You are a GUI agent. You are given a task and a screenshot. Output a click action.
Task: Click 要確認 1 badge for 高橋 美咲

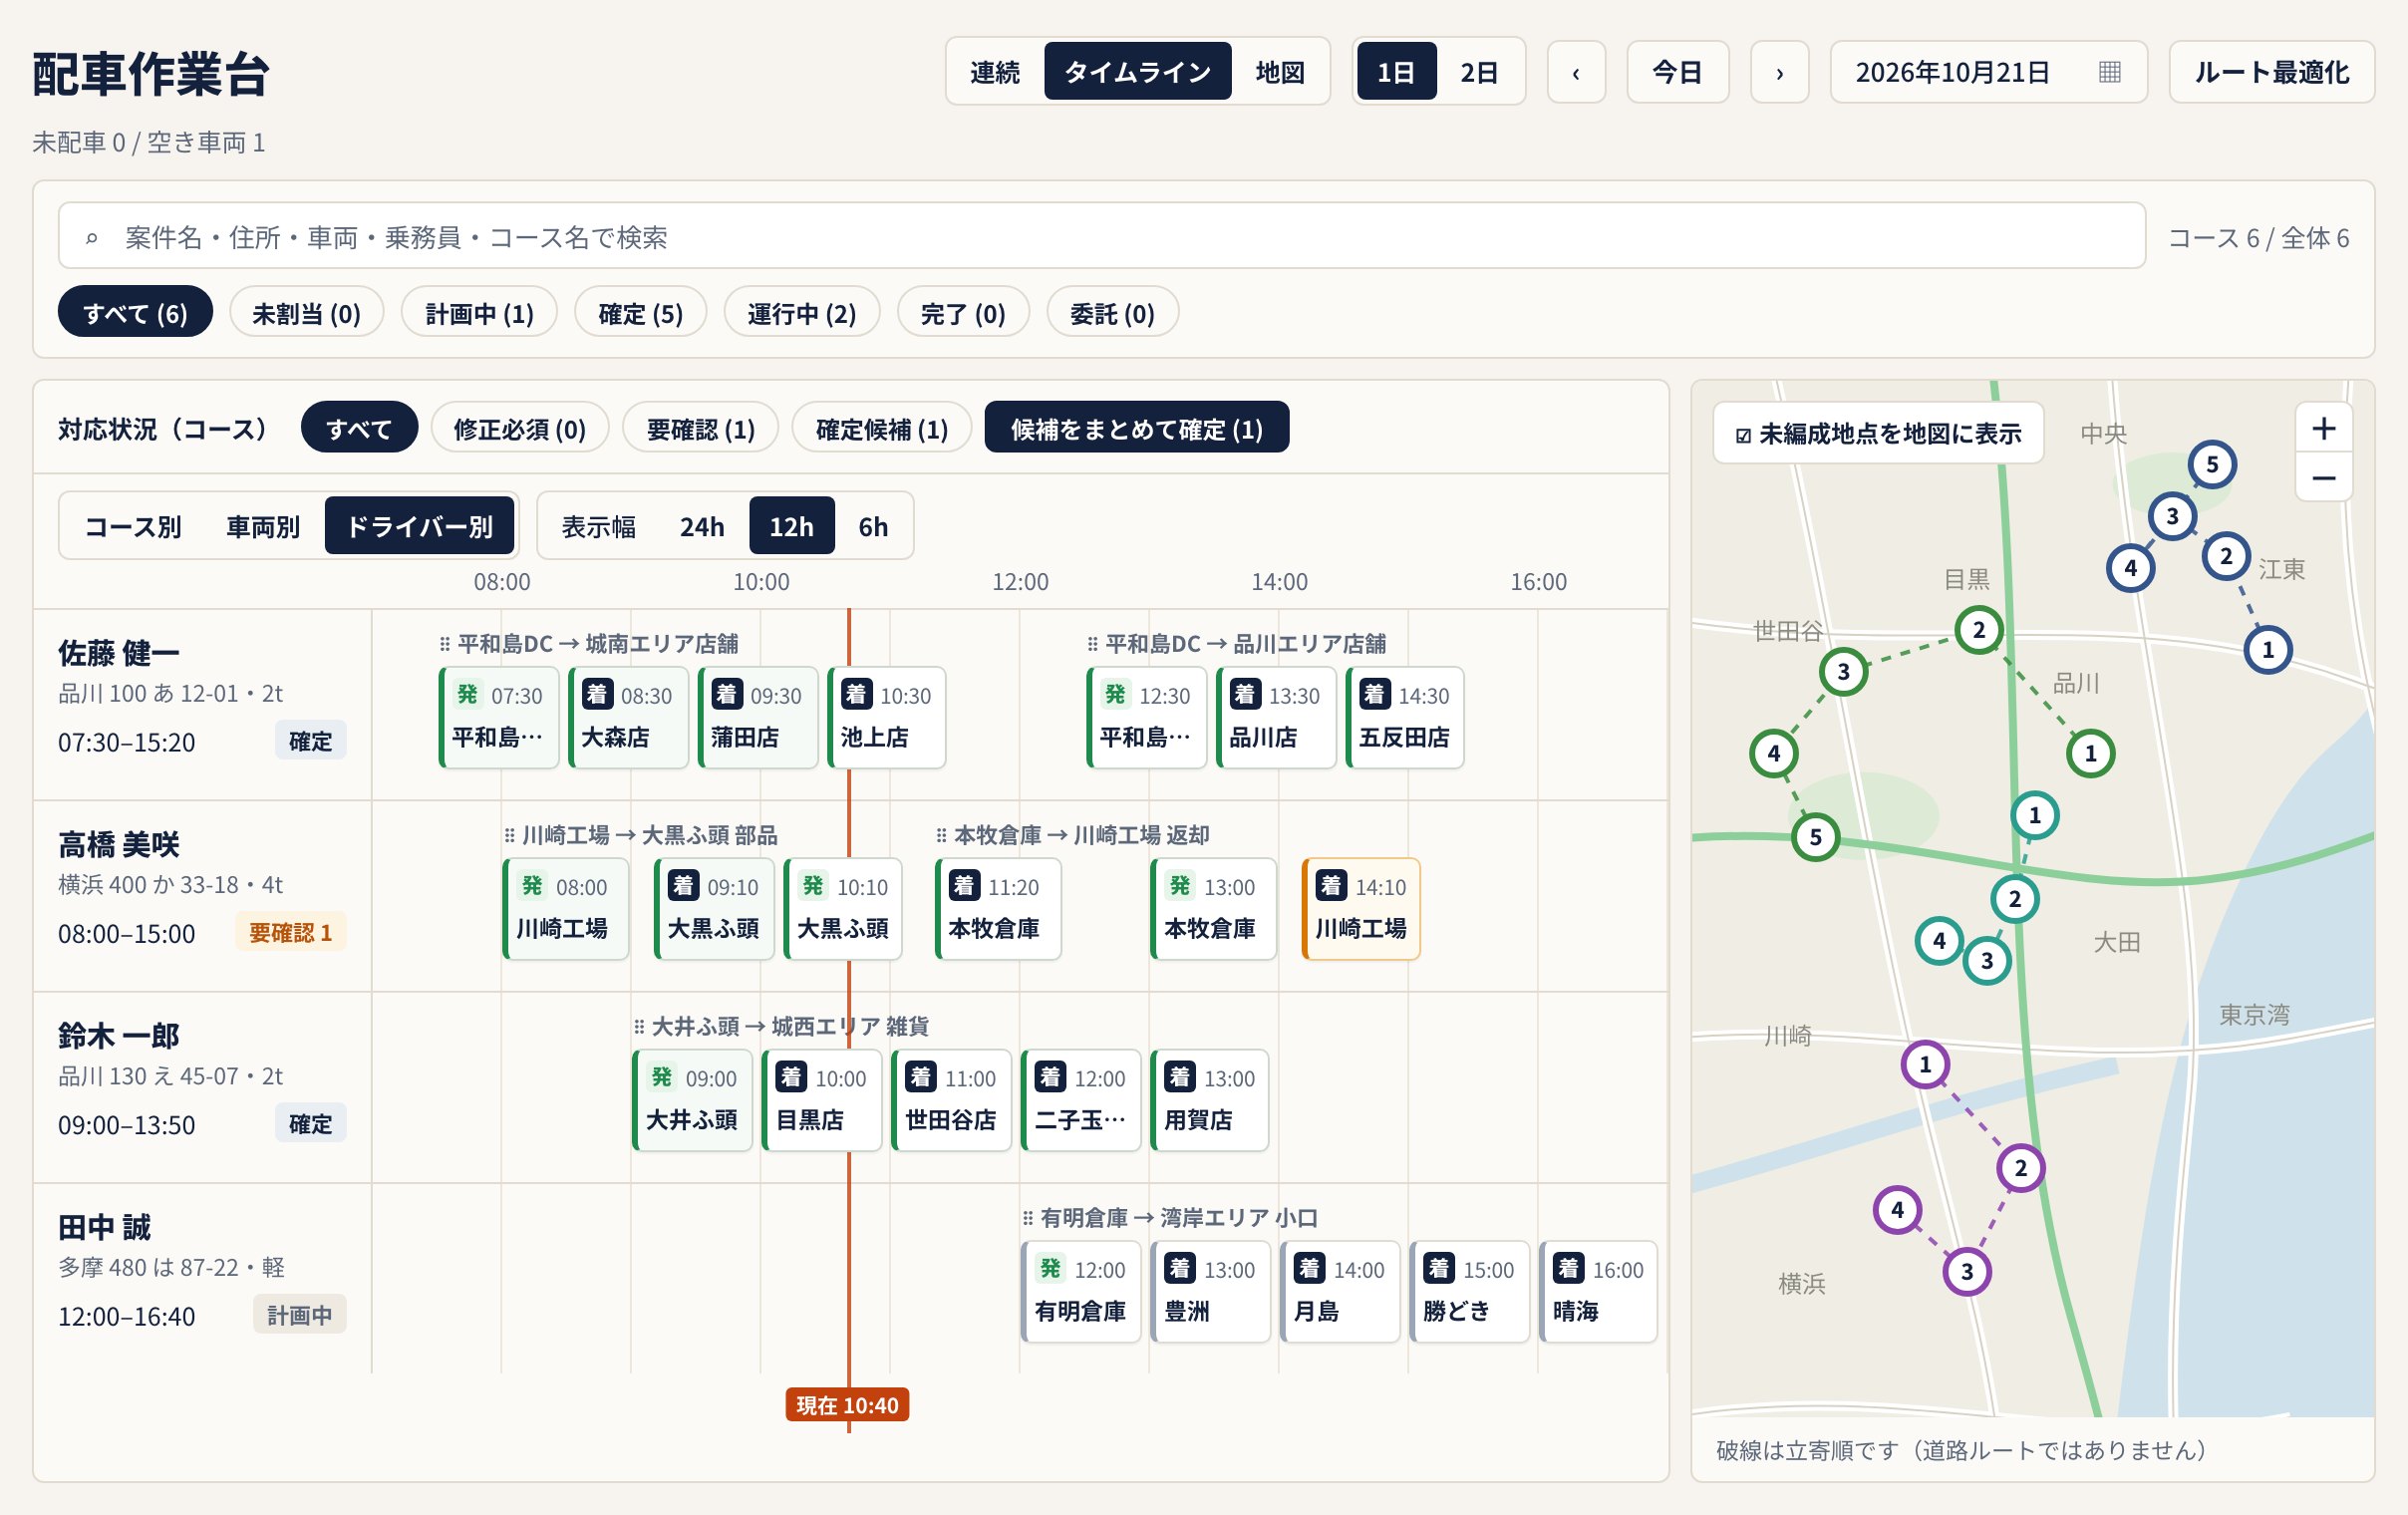pos(290,932)
